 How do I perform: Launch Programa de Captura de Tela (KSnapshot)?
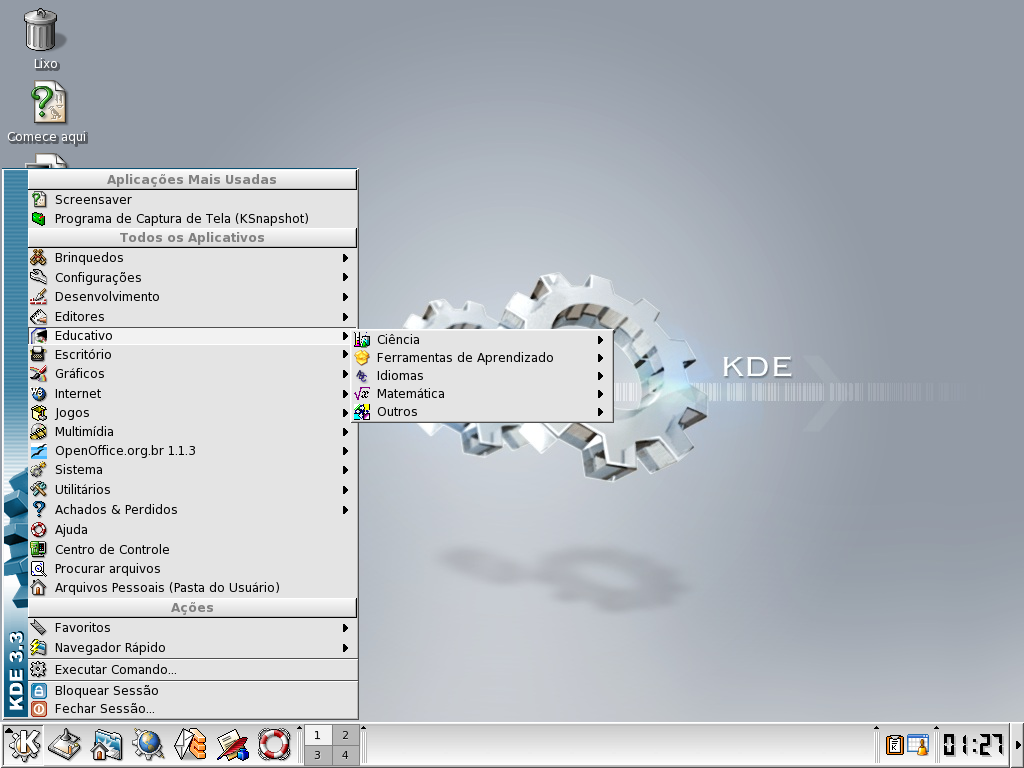point(193,218)
